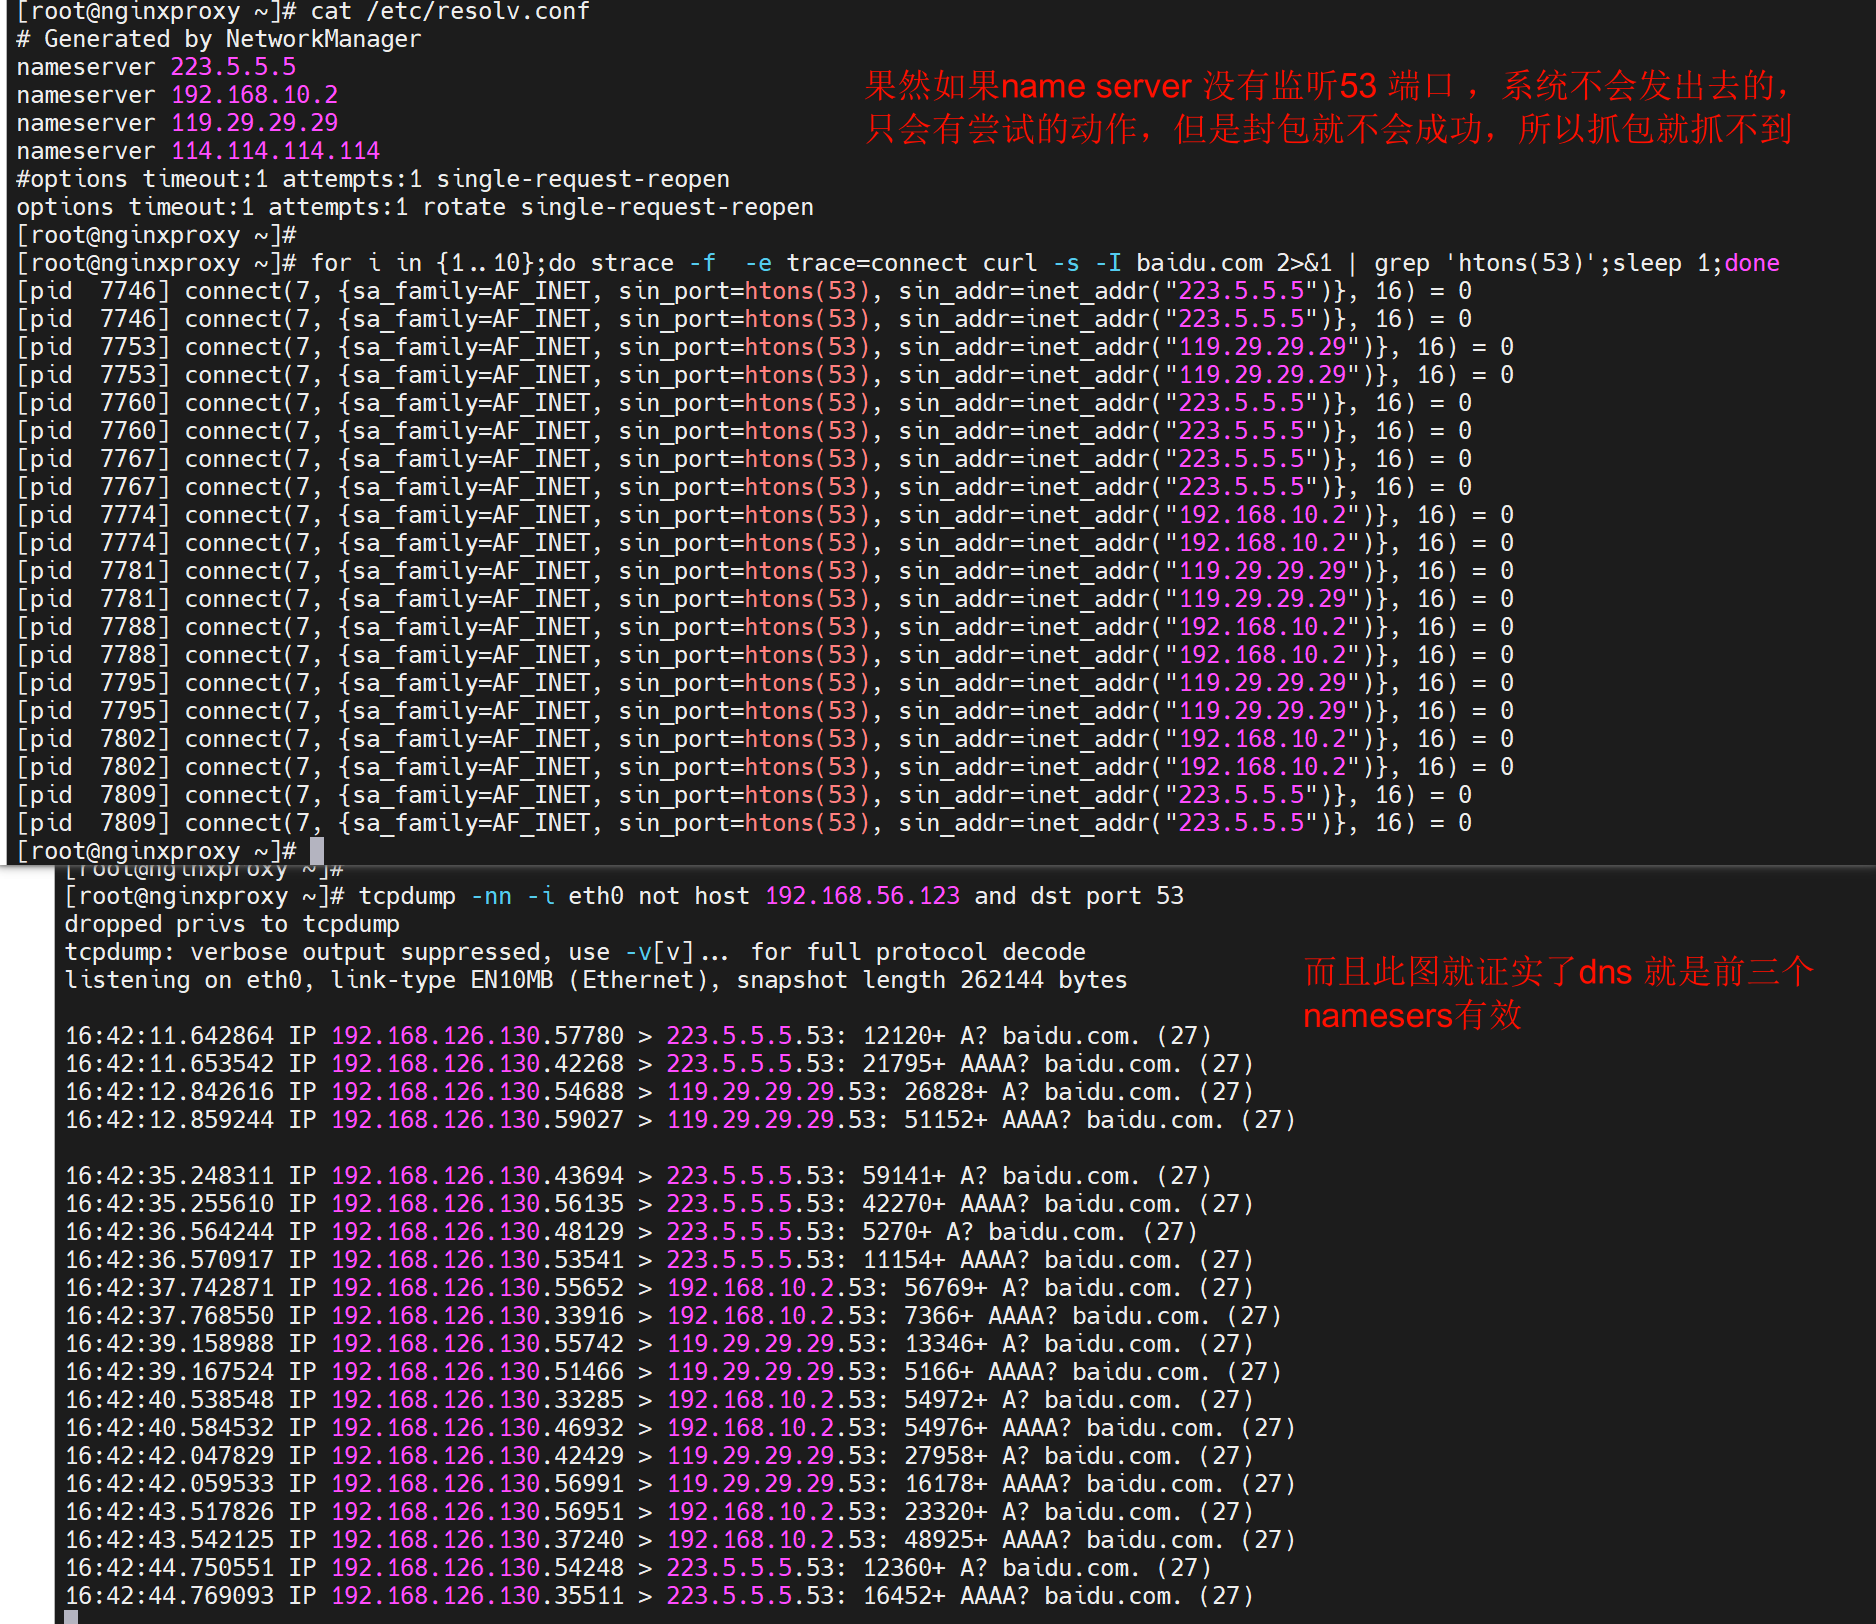Click the red annotation about name server port 53
Viewport: 1876px width, 1624px height.
tap(1326, 107)
